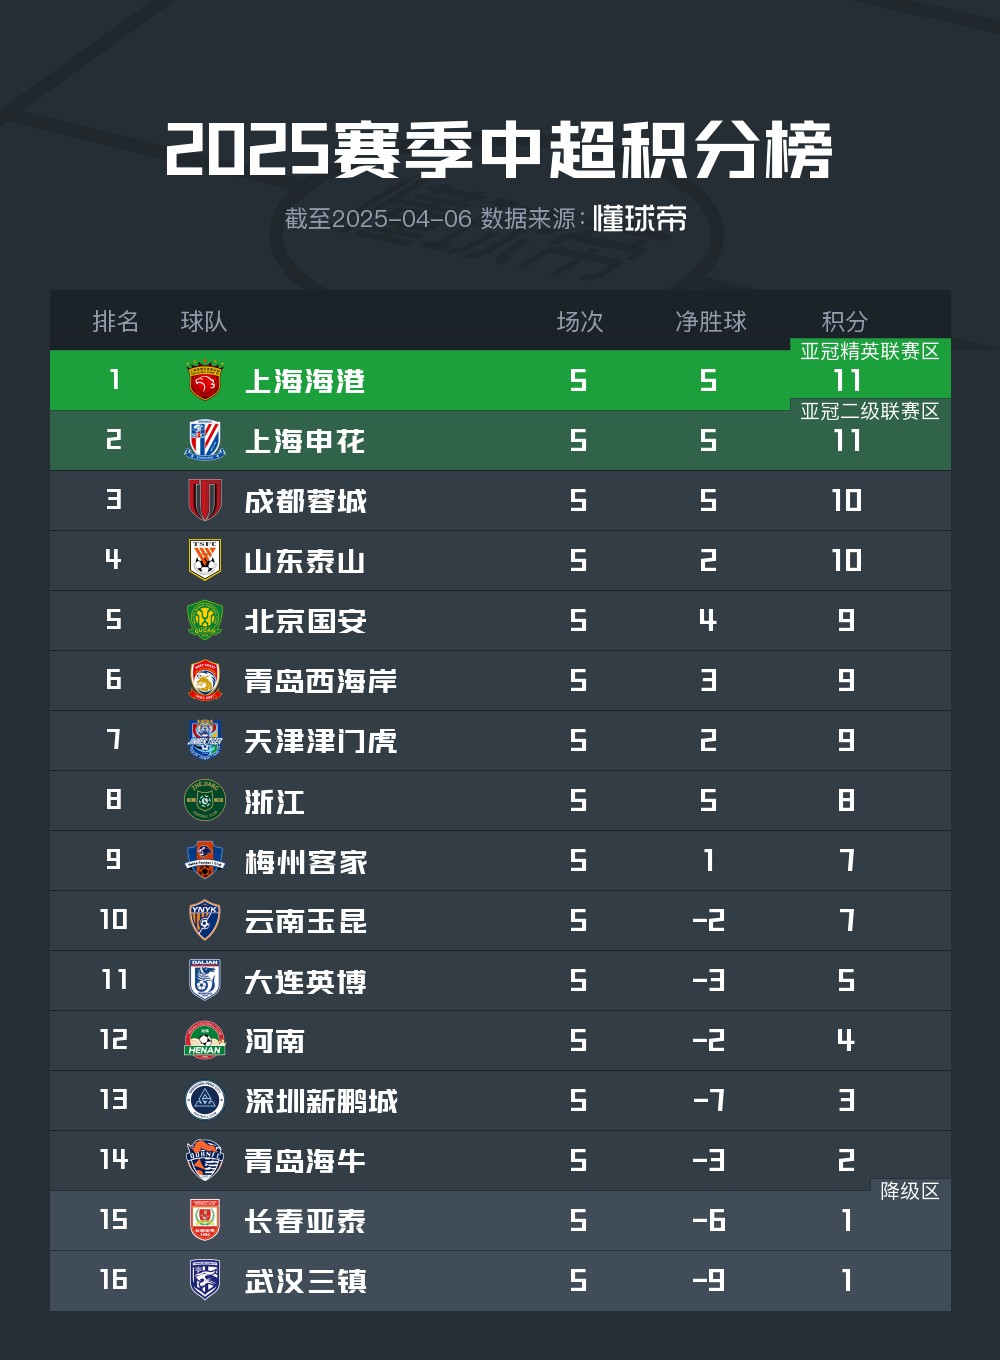Click the Meizhou Hakka (梅州客家) team crest
The image size is (1000, 1360).
click(x=205, y=860)
